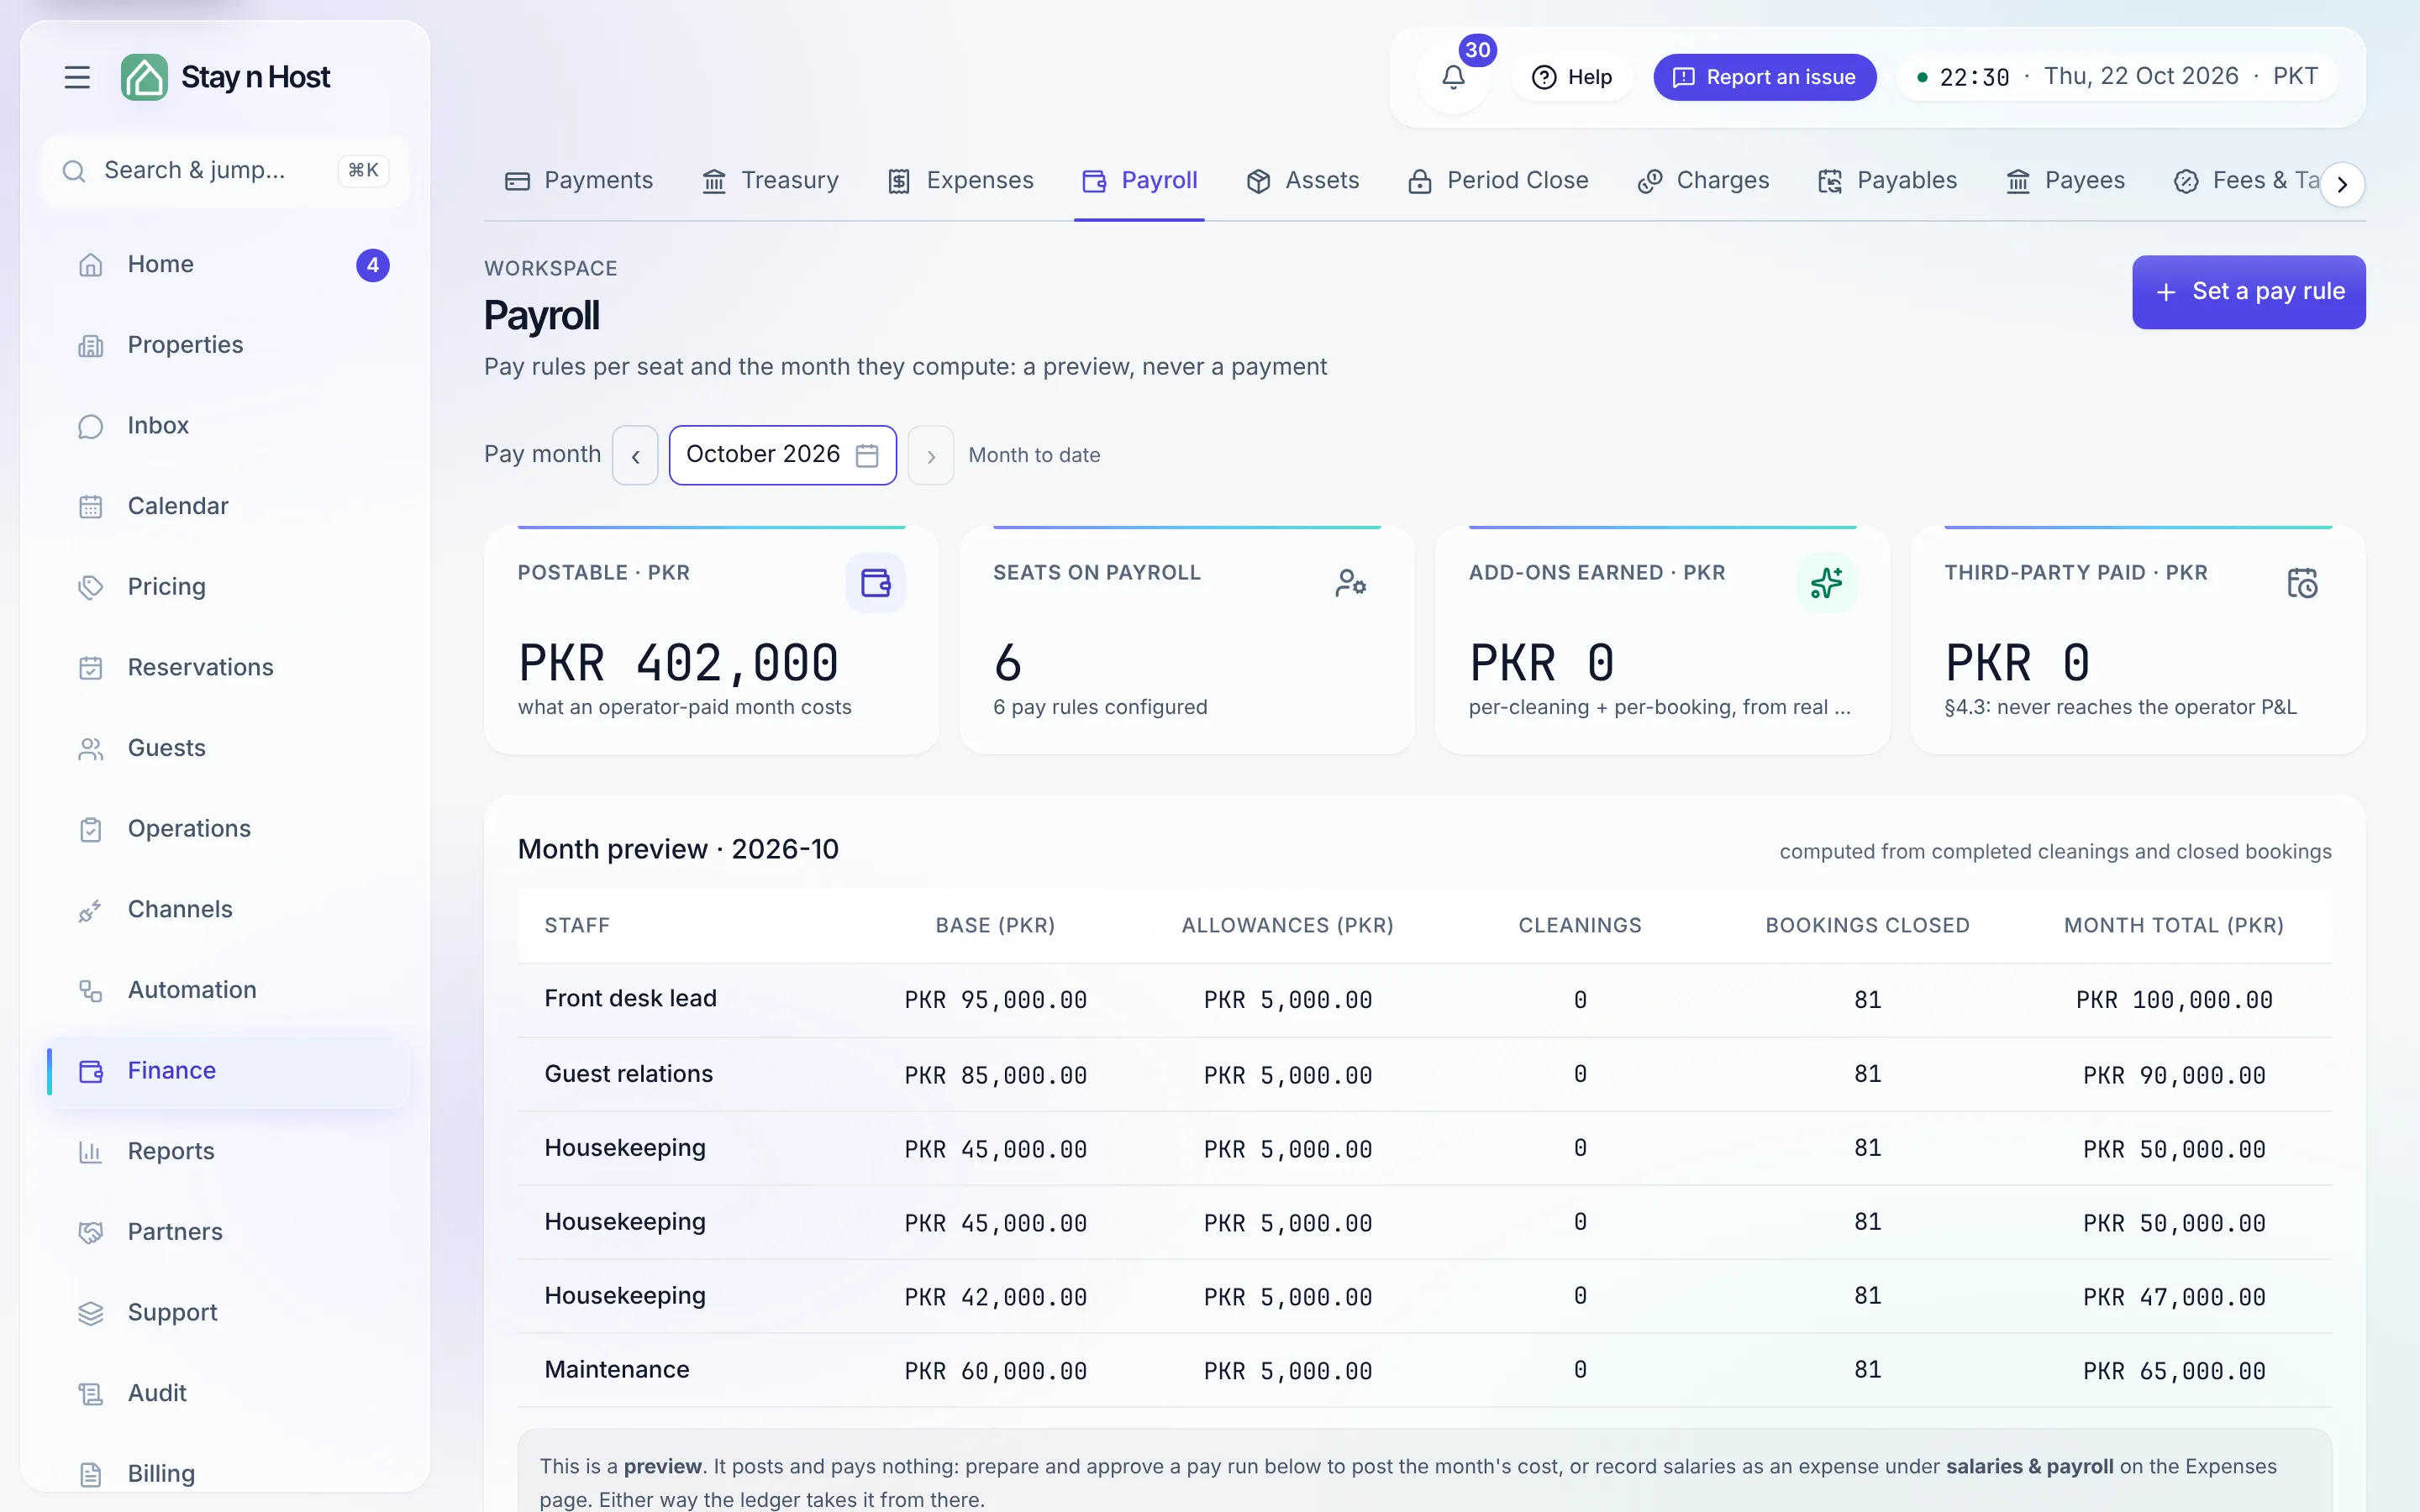The image size is (2420, 1512).
Task: Click the Stay n Host logo
Action: click(x=225, y=77)
